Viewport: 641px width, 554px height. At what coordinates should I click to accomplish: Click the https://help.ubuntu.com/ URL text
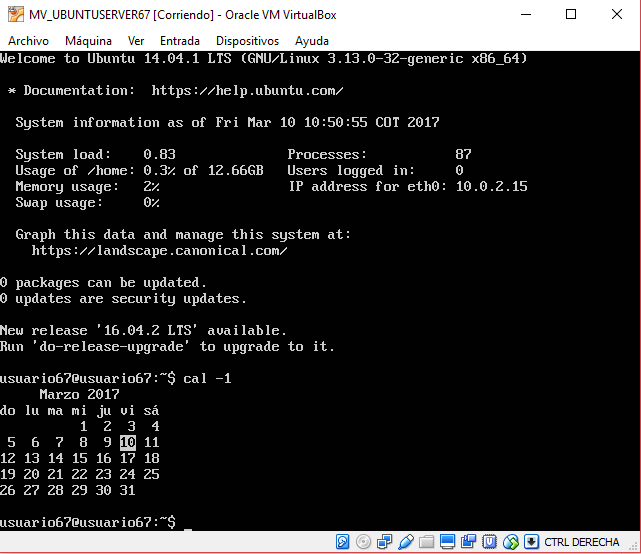click(247, 90)
